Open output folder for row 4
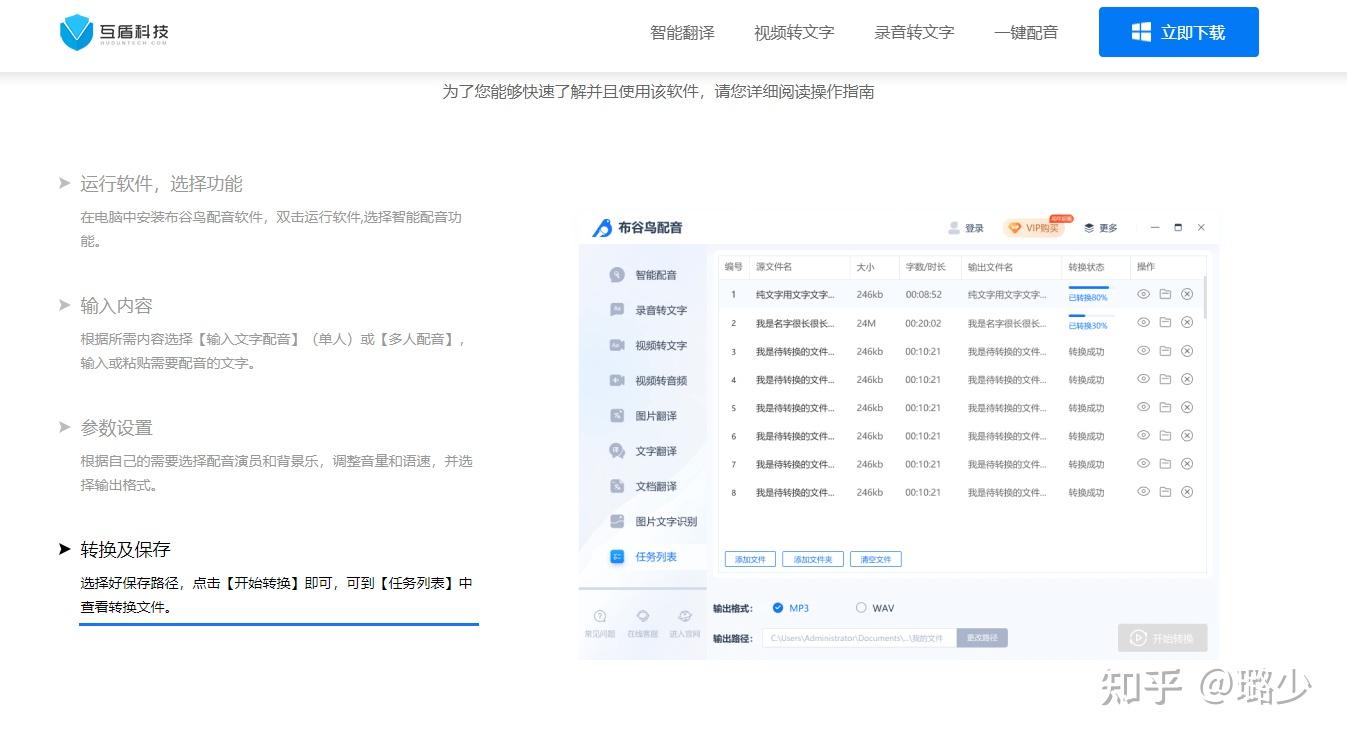The image size is (1347, 742). pos(1165,379)
